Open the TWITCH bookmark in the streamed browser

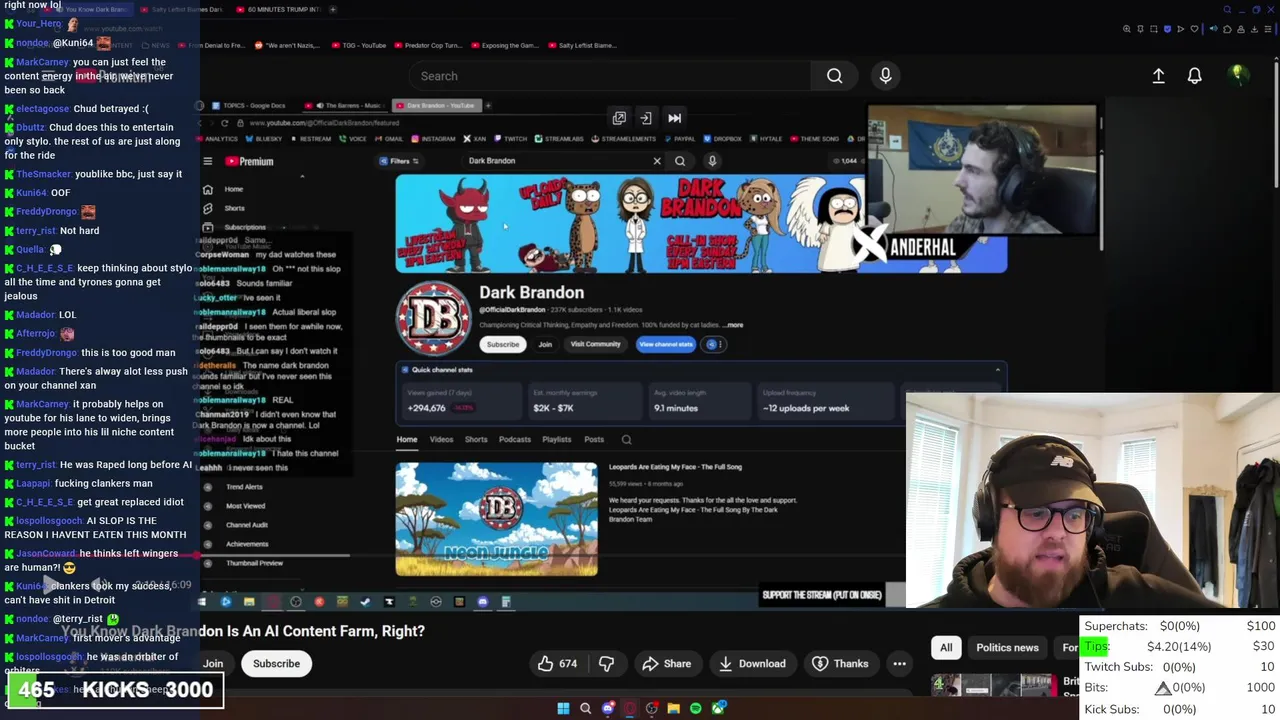511,139
